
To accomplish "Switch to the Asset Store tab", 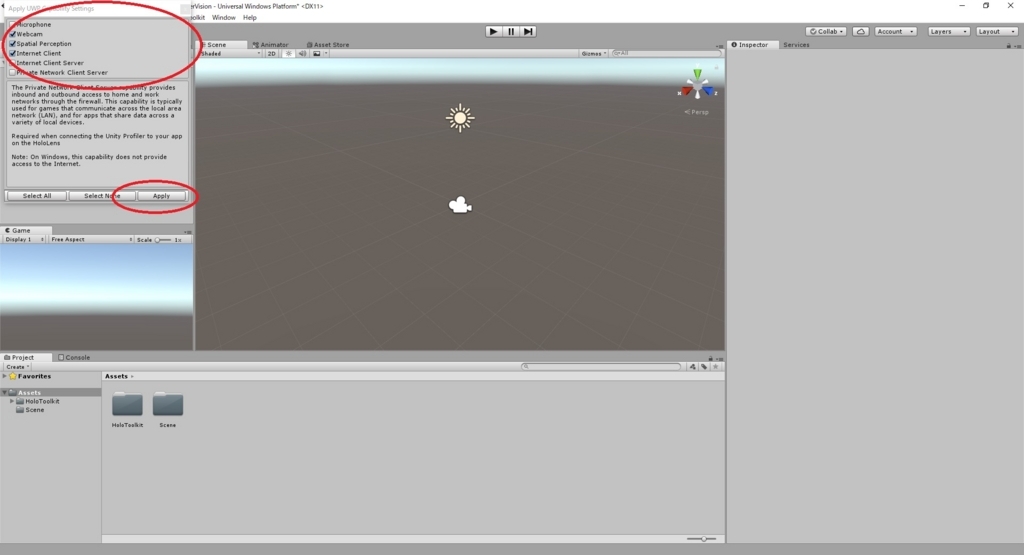I will pos(328,45).
